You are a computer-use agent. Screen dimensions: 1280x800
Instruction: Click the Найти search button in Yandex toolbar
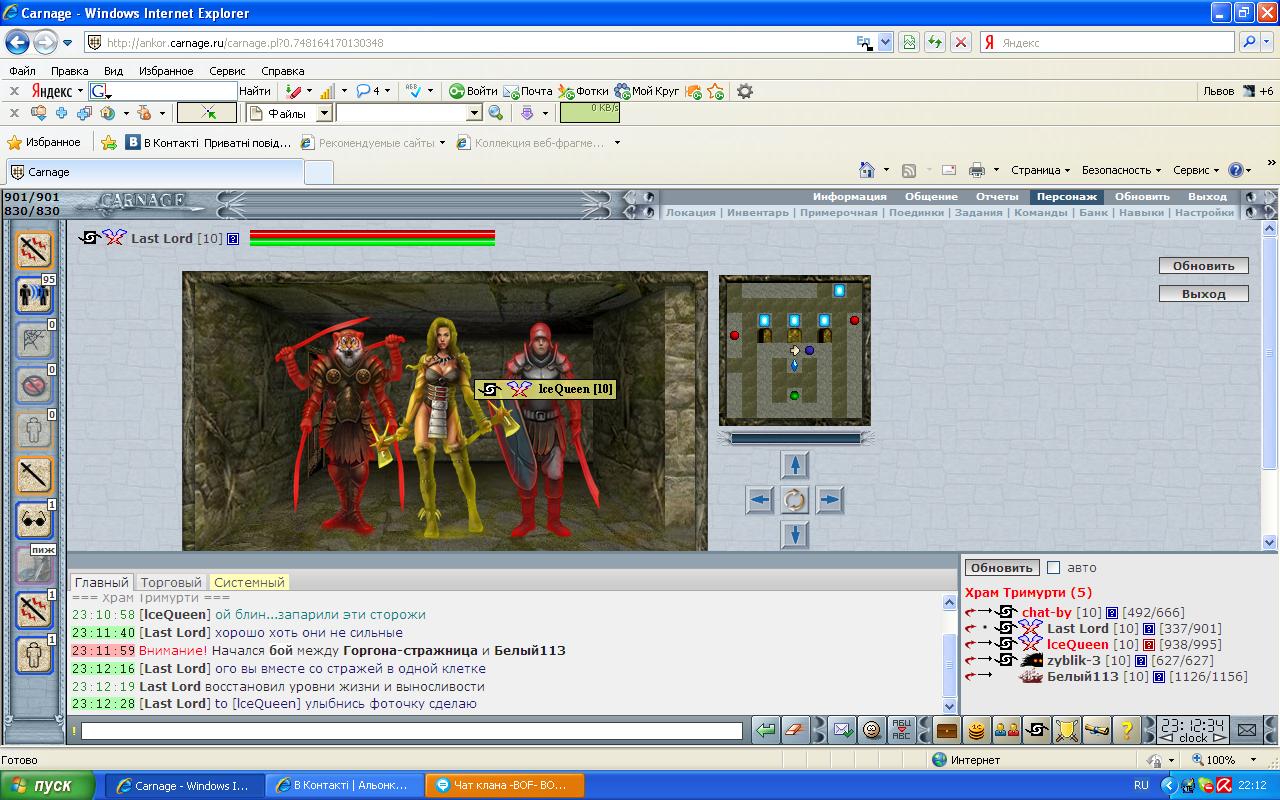(x=255, y=91)
